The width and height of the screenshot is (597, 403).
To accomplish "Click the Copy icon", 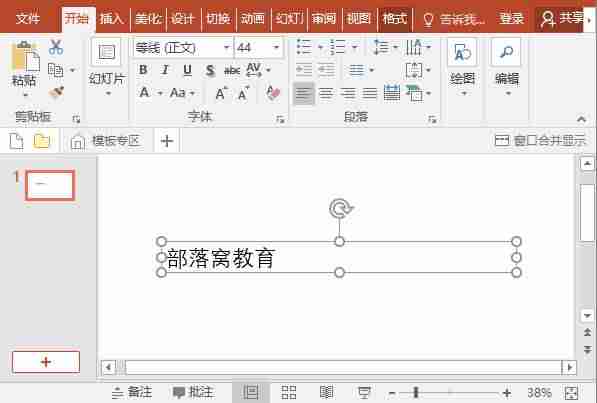I will pyautogui.click(x=56, y=70).
